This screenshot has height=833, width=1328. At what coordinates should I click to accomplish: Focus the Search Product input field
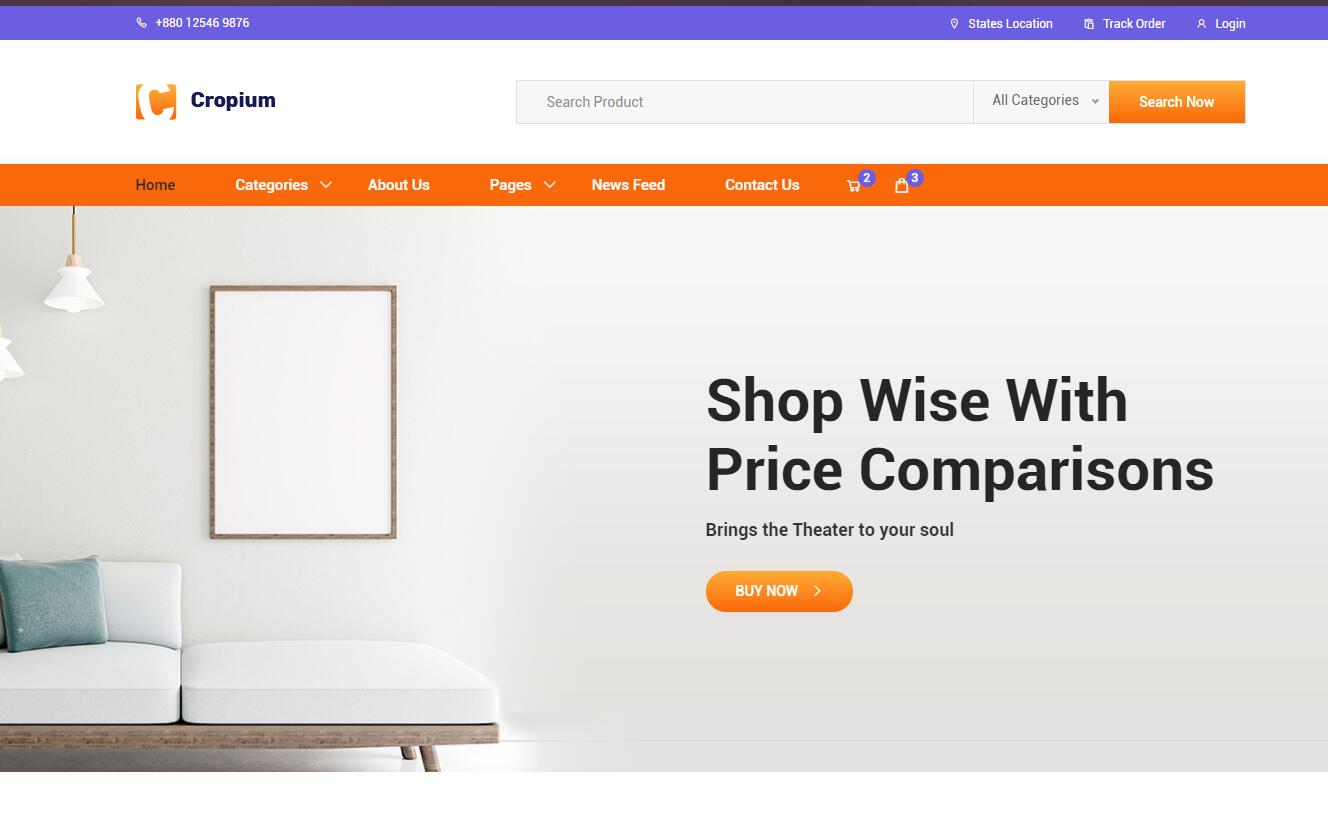(745, 102)
